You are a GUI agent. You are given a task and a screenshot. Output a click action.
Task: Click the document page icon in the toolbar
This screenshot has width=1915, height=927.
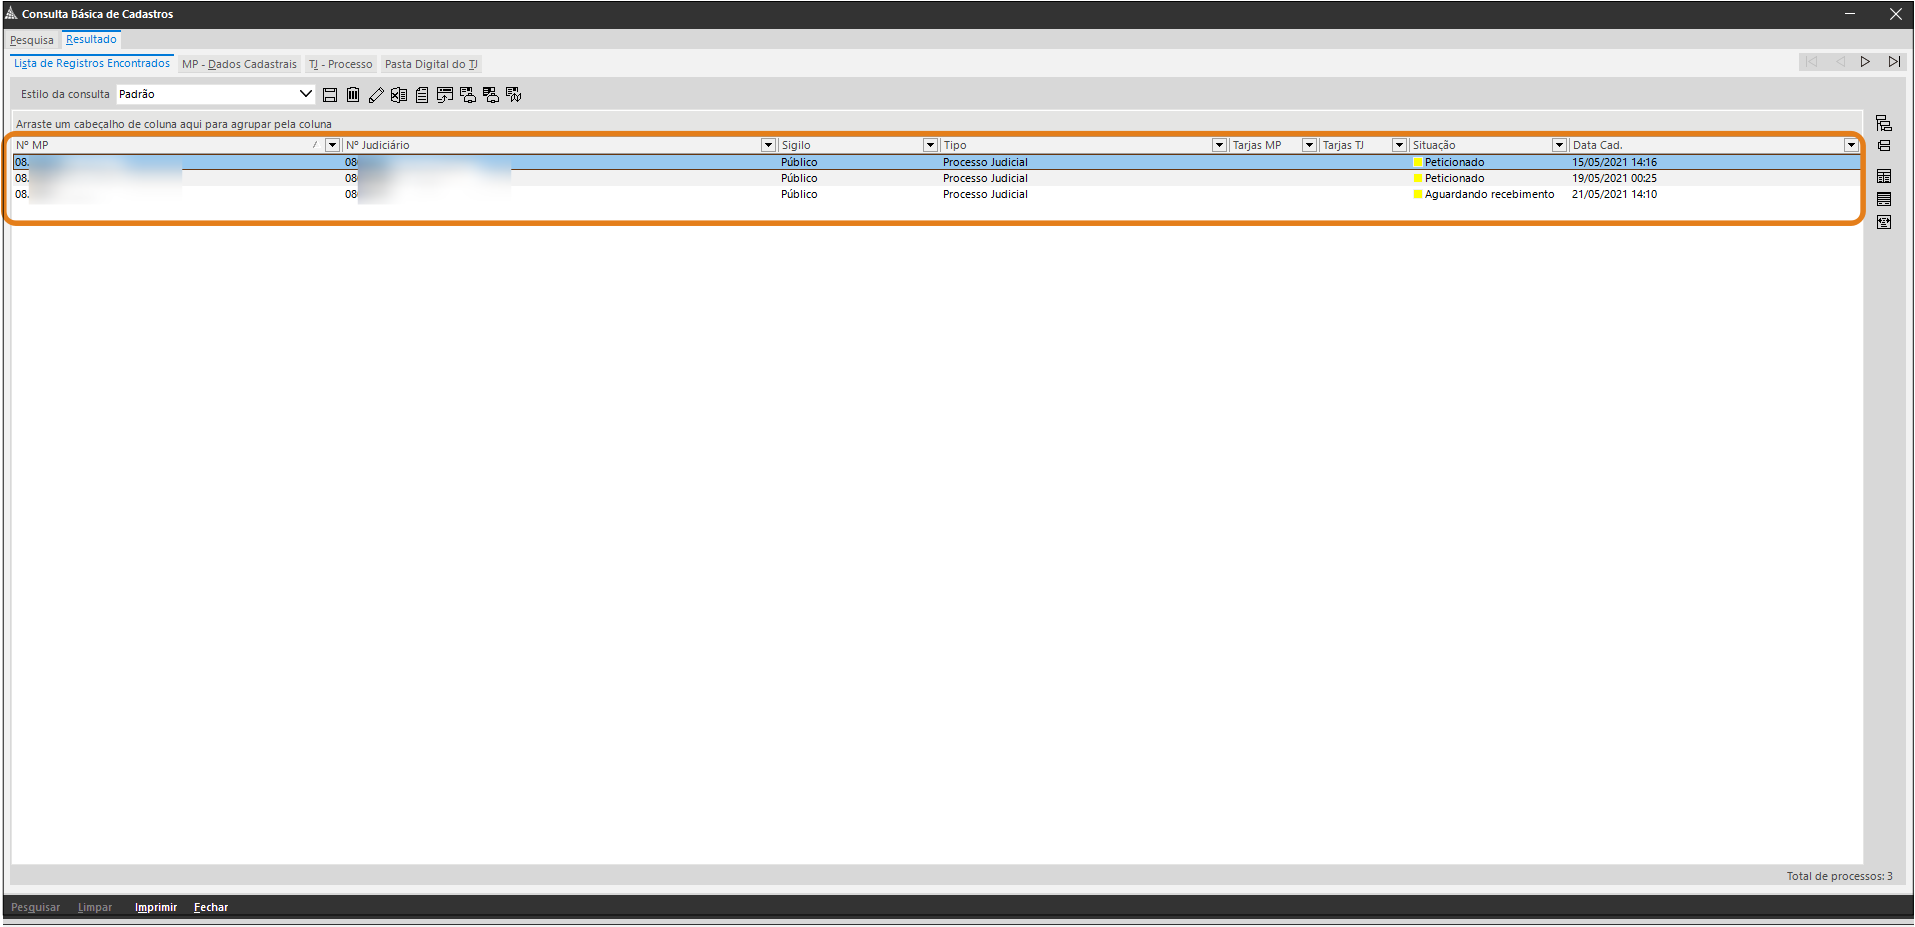pyautogui.click(x=422, y=95)
